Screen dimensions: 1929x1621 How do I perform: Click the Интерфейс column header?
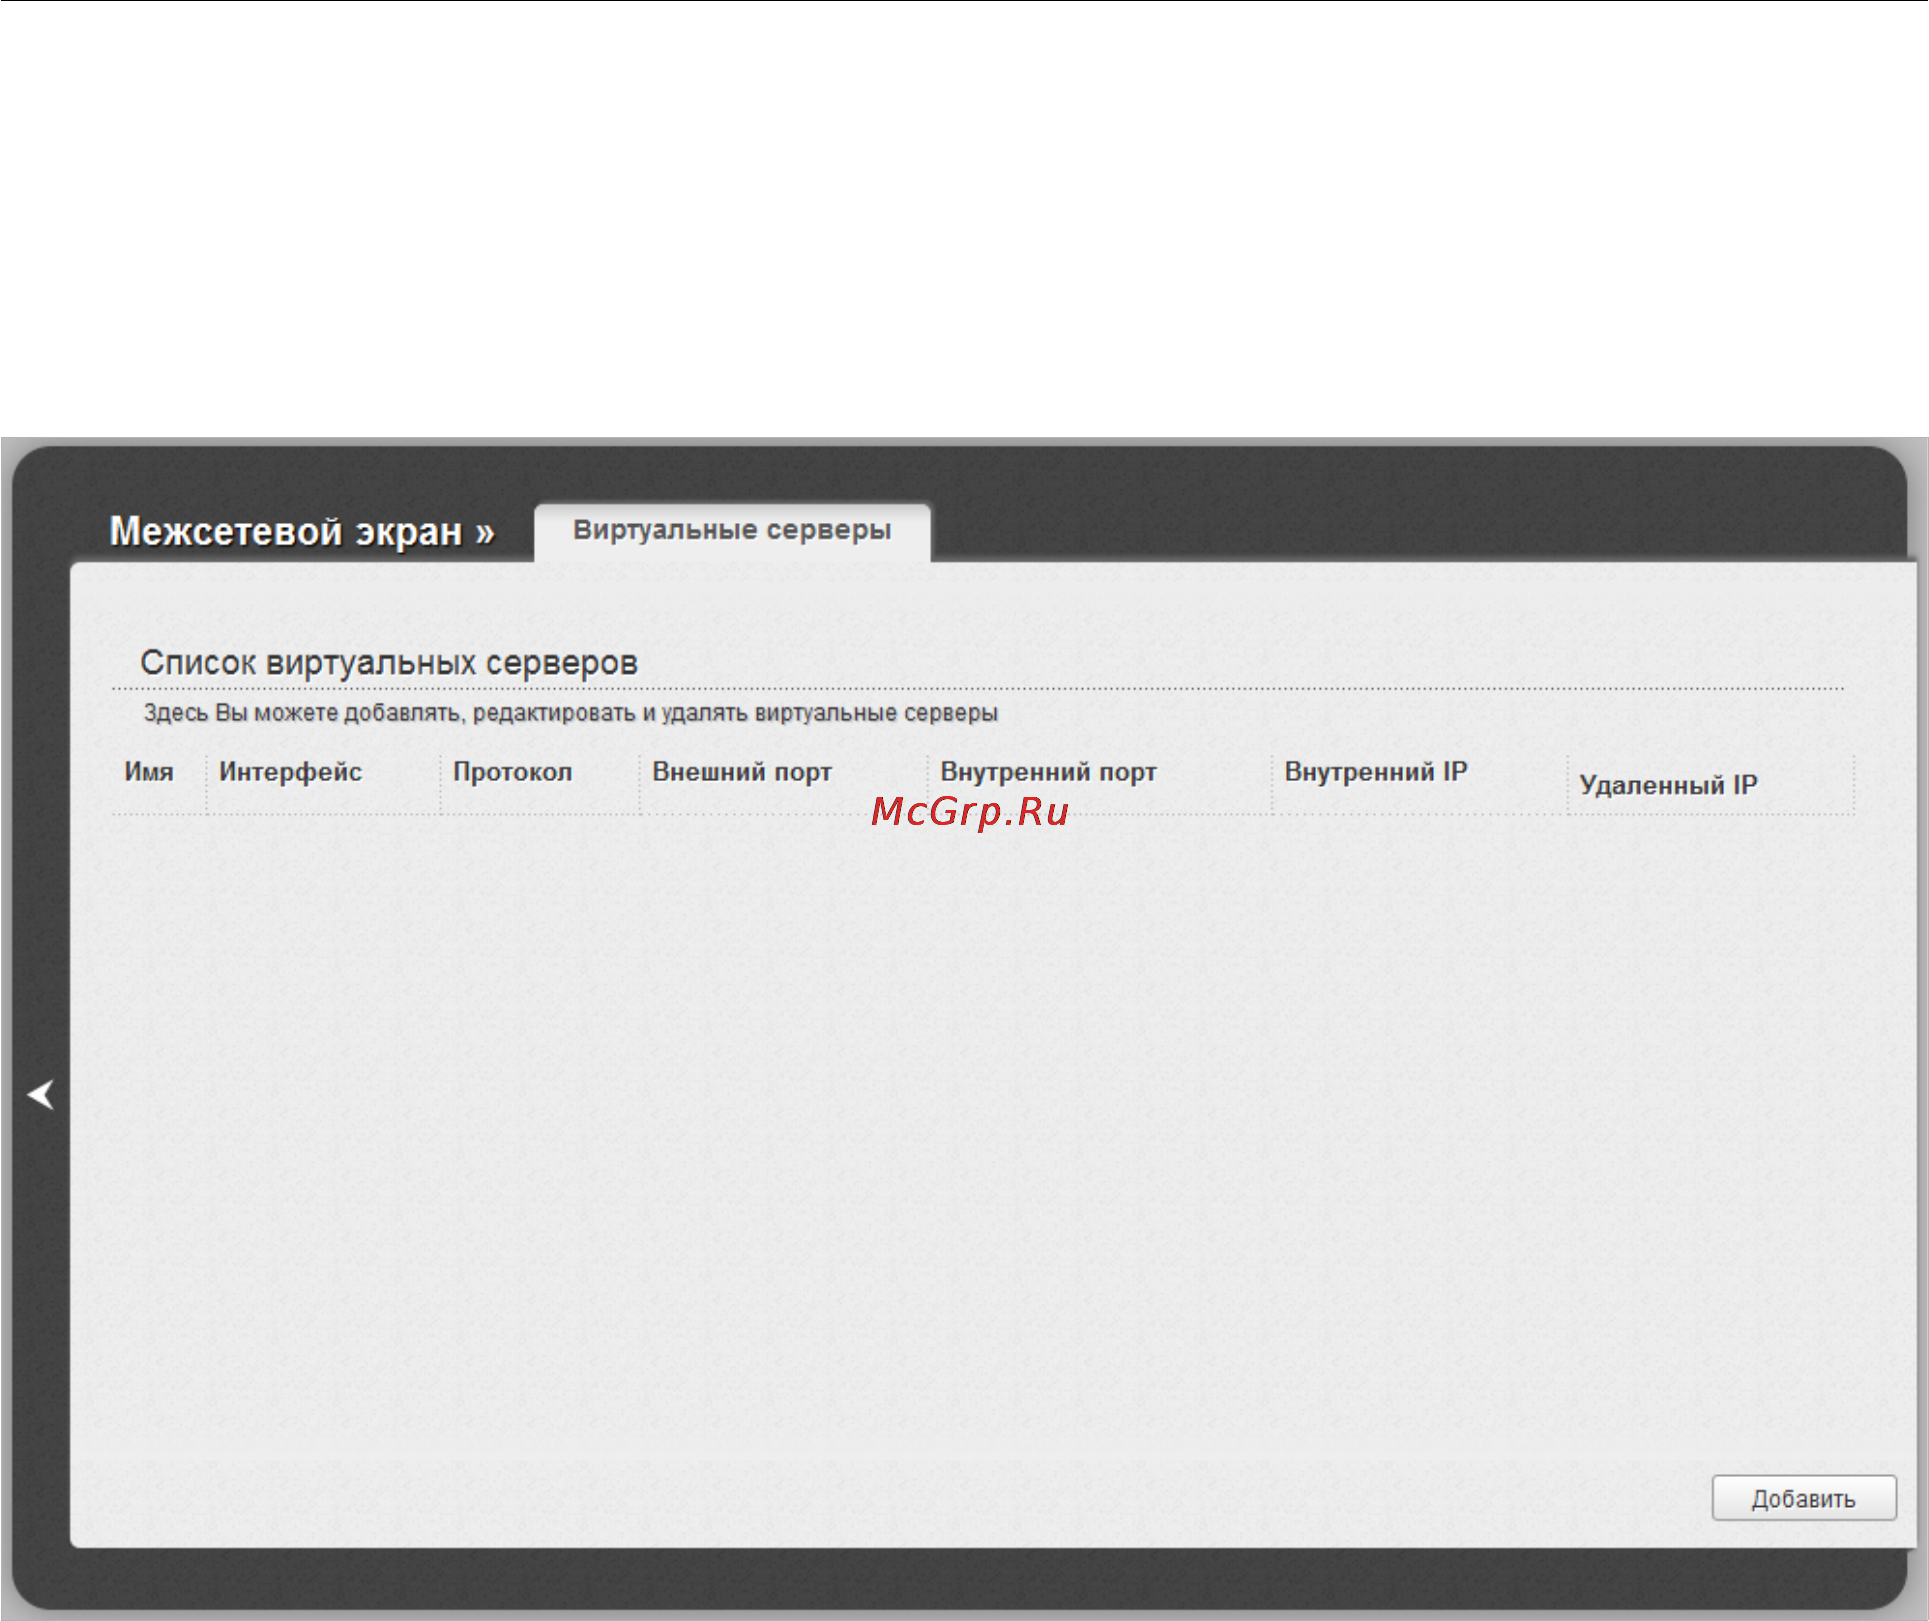[x=290, y=772]
